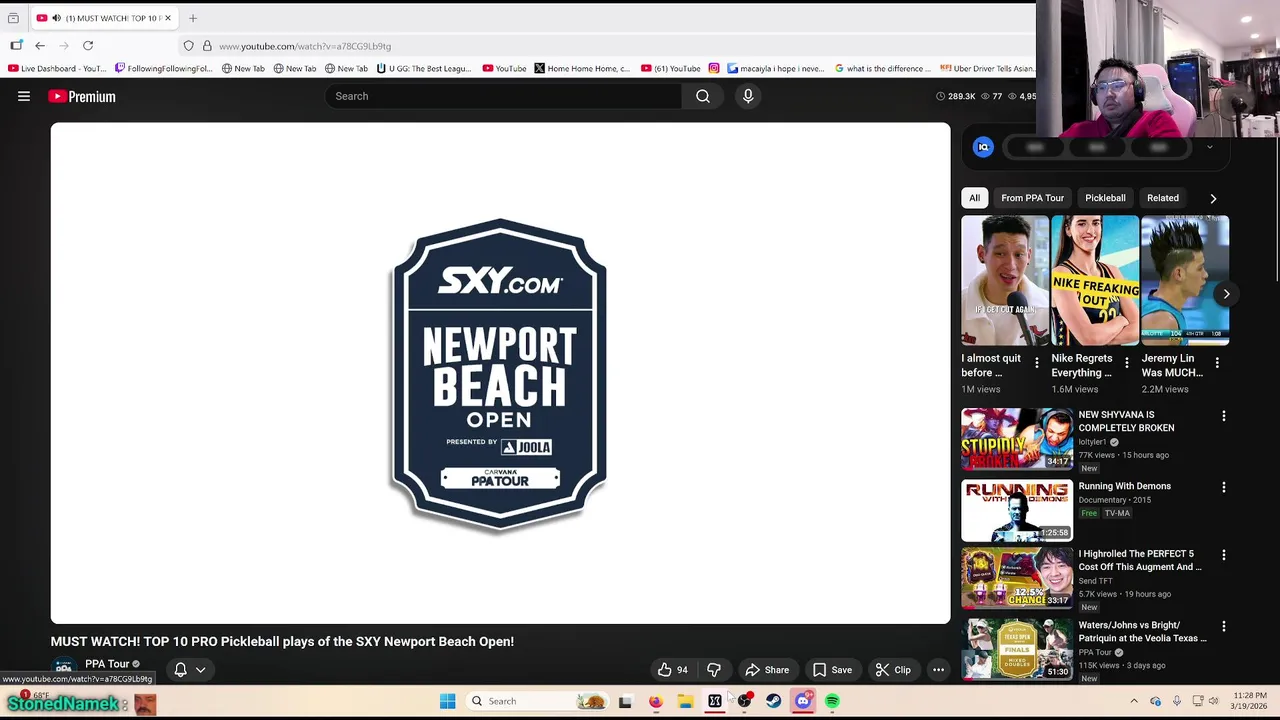This screenshot has width=1280, height=720.
Task: Open the Windows Start menu
Action: pyautogui.click(x=448, y=701)
